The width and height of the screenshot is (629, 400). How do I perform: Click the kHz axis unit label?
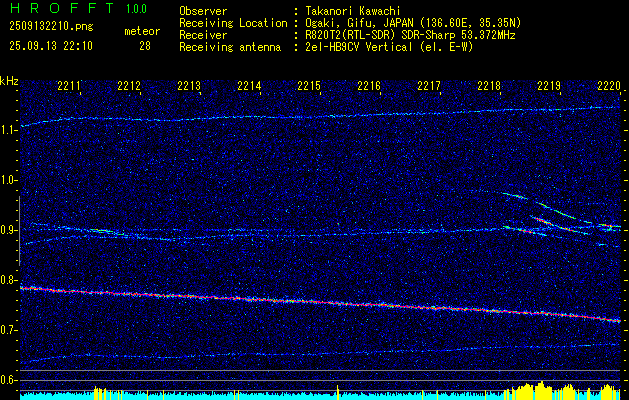point(9,82)
